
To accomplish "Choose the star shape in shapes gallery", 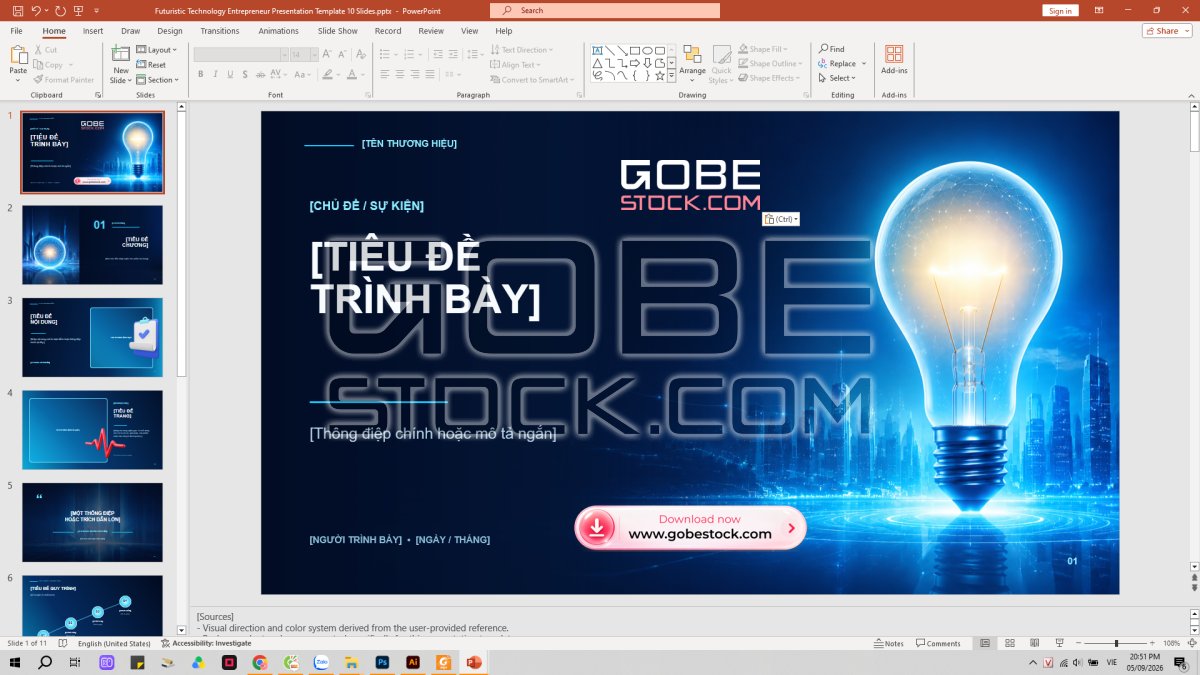I will click(660, 75).
